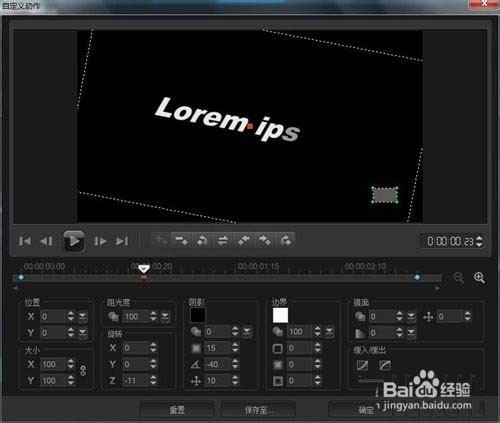Click the 保存至 save-to button
This screenshot has width=500, height=423.
coord(258,410)
